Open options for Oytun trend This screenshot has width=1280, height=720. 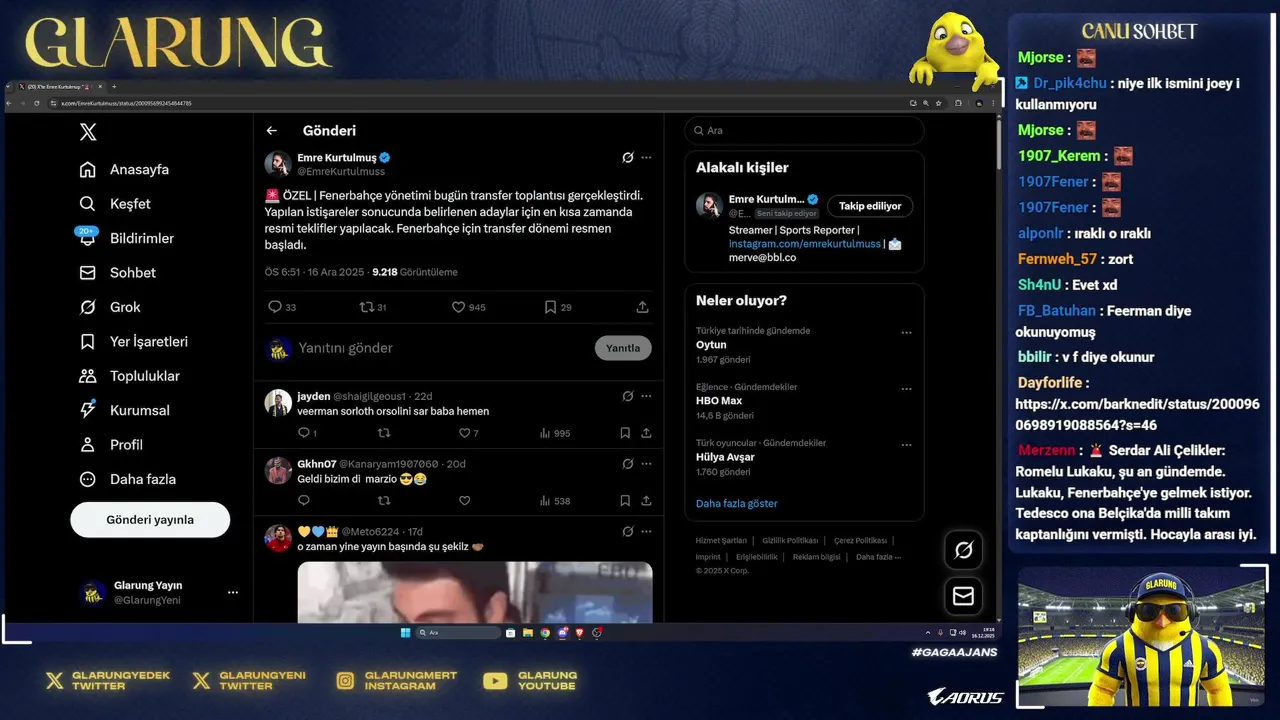pos(906,333)
